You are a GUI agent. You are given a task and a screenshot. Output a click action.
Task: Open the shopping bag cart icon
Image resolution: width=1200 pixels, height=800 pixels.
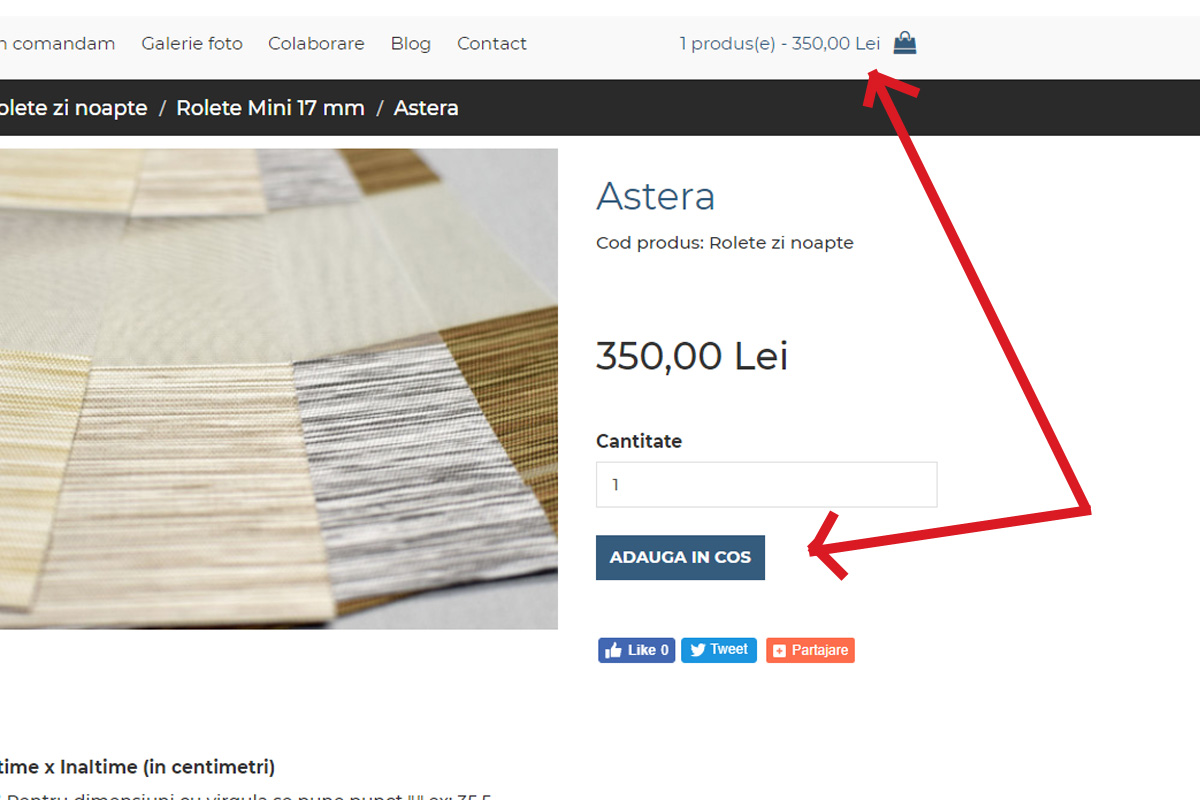[x=905, y=43]
